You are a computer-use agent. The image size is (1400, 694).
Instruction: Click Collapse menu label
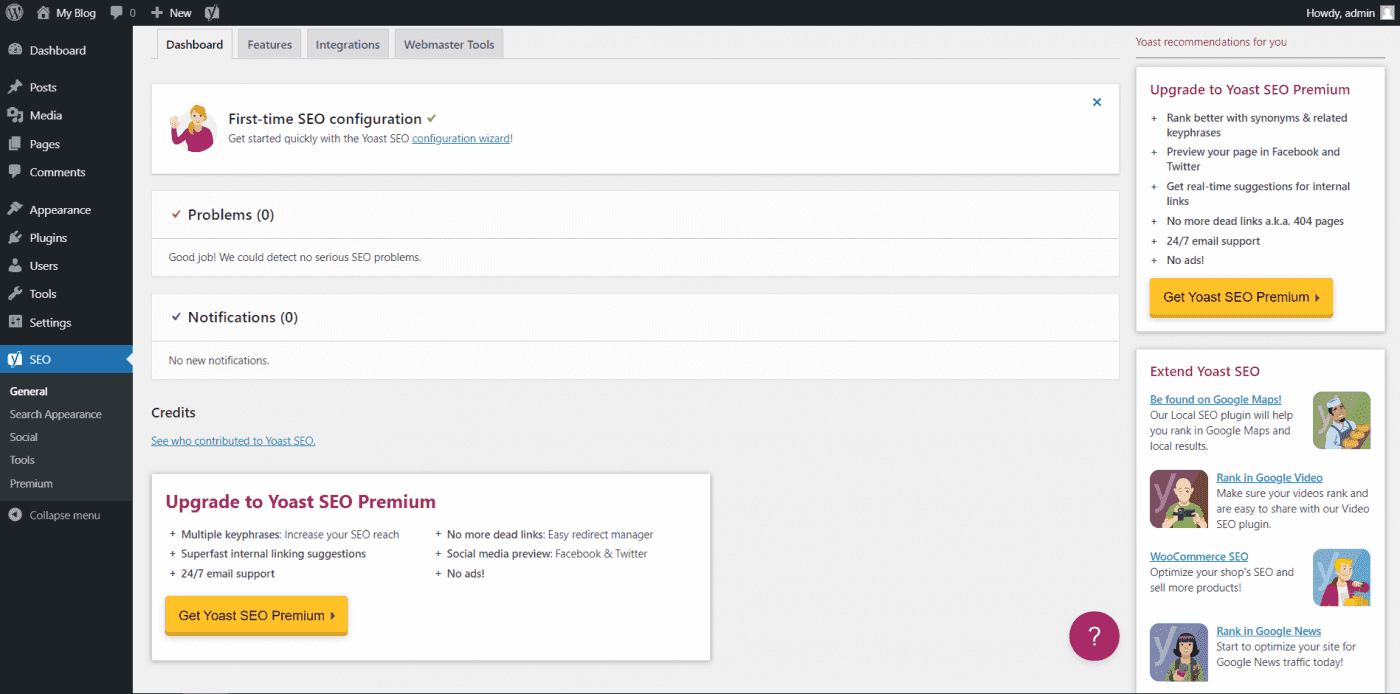(x=65, y=515)
